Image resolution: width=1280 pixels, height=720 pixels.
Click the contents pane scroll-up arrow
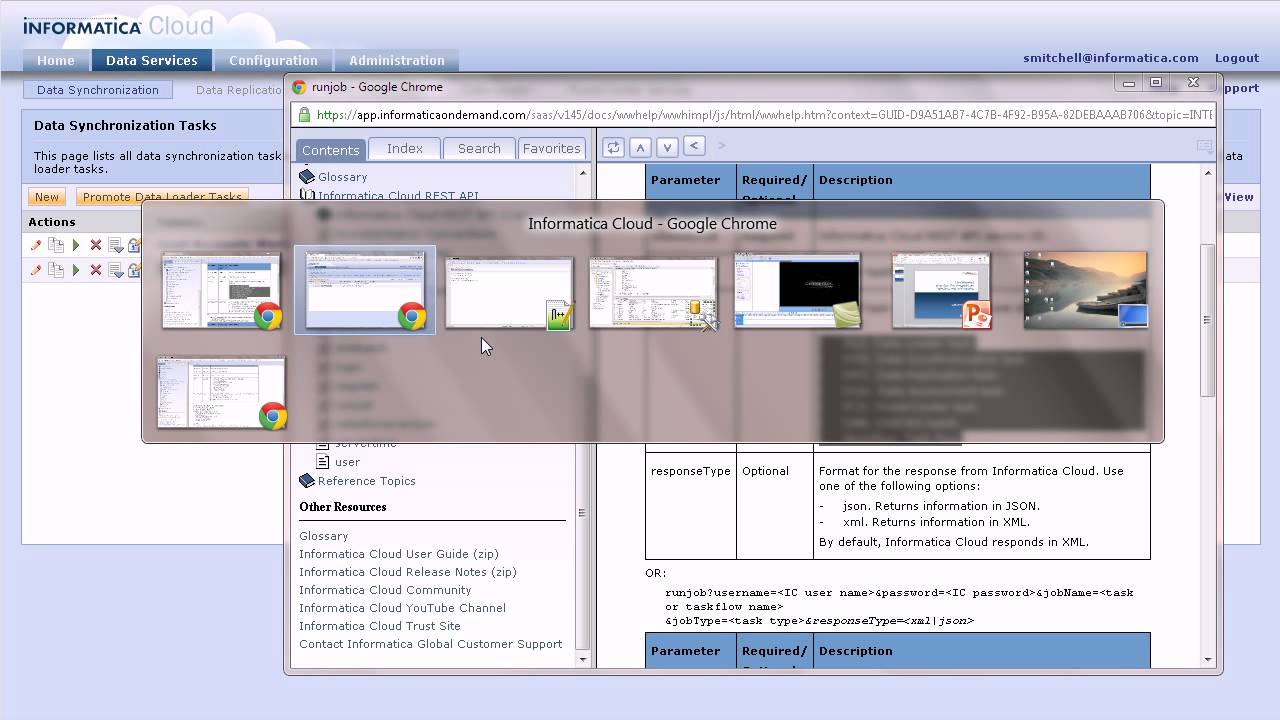pyautogui.click(x=582, y=173)
